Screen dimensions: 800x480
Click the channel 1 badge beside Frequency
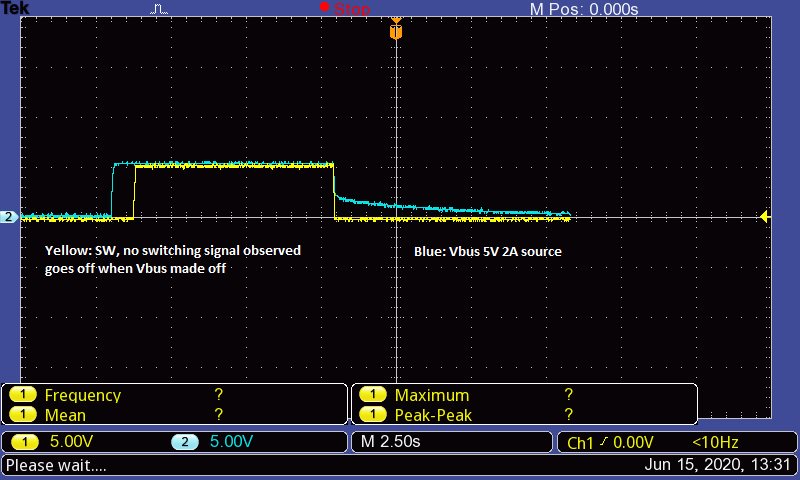pos(23,394)
